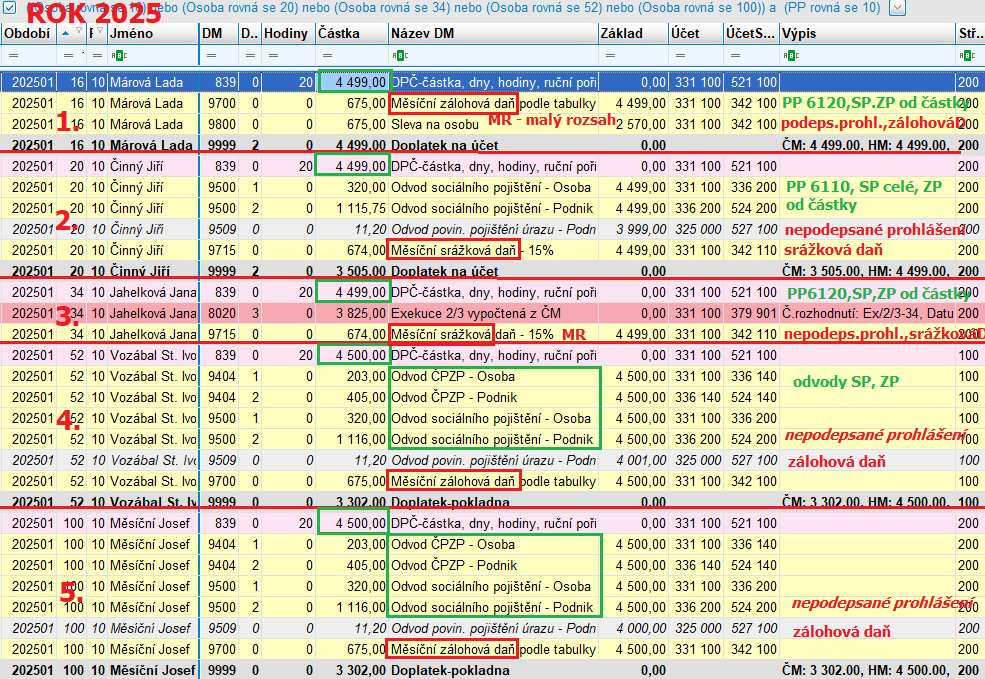
Task: Click the equals operator icon under Základ
Action: click(x=610, y=56)
